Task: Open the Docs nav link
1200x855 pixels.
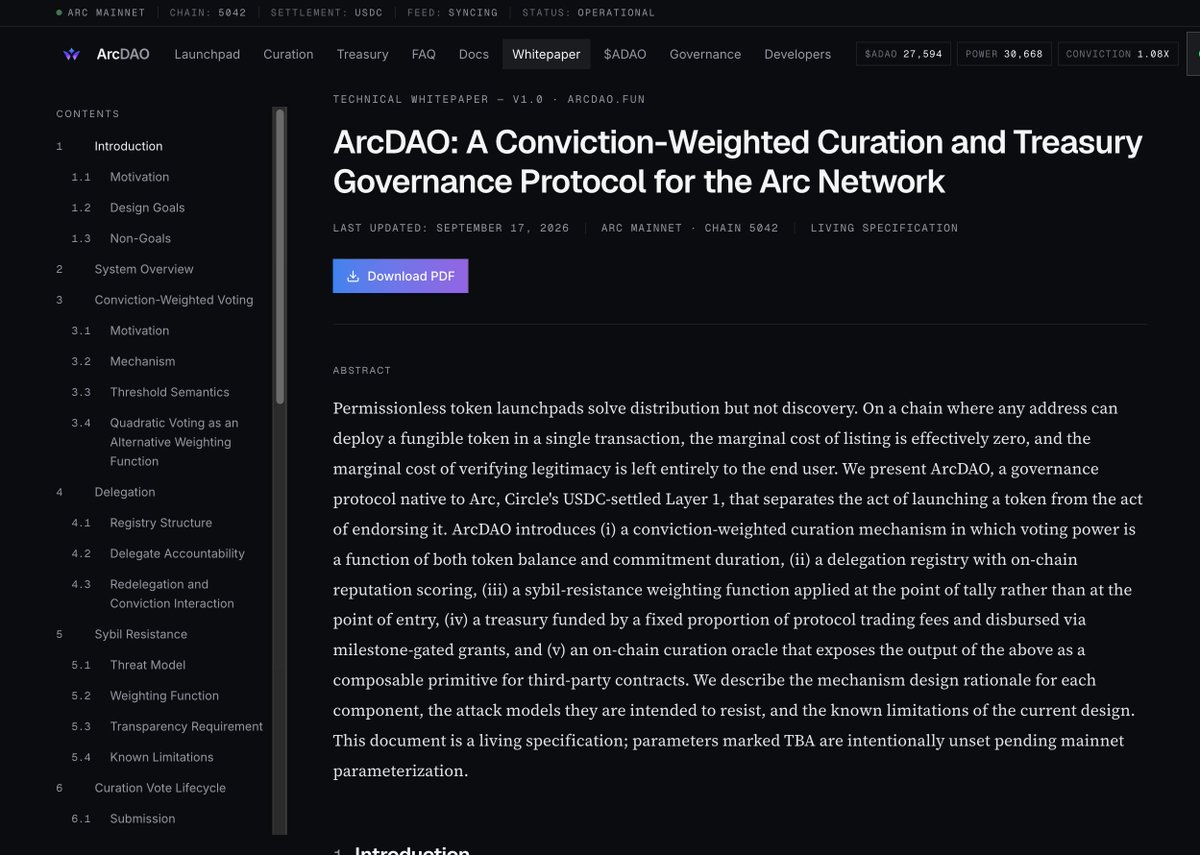Action: click(x=474, y=54)
